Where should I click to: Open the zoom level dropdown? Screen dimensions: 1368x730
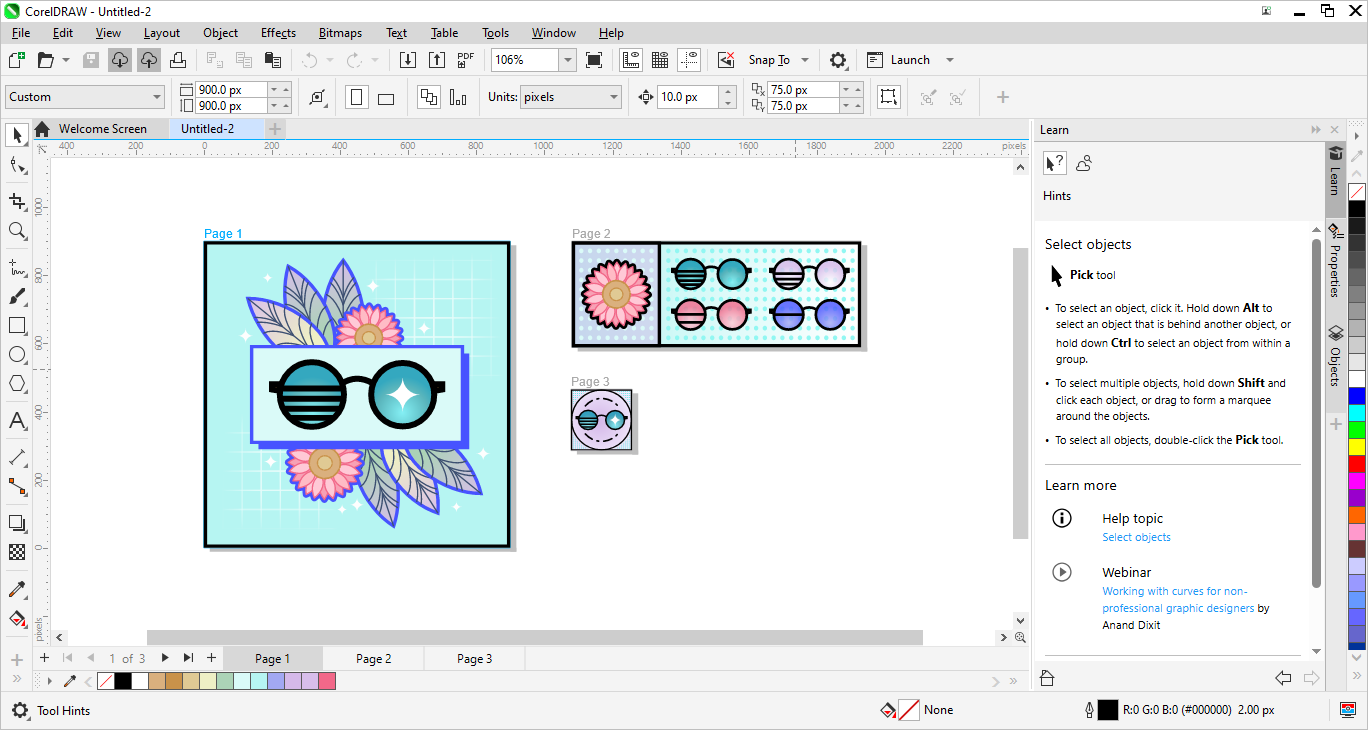click(566, 60)
